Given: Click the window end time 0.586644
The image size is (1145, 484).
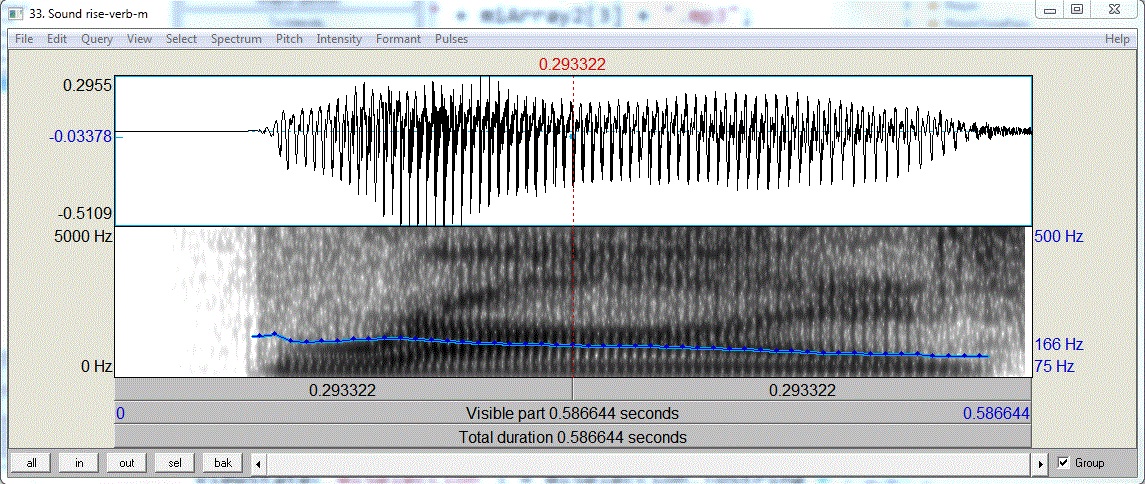Looking at the screenshot, I should point(996,414).
